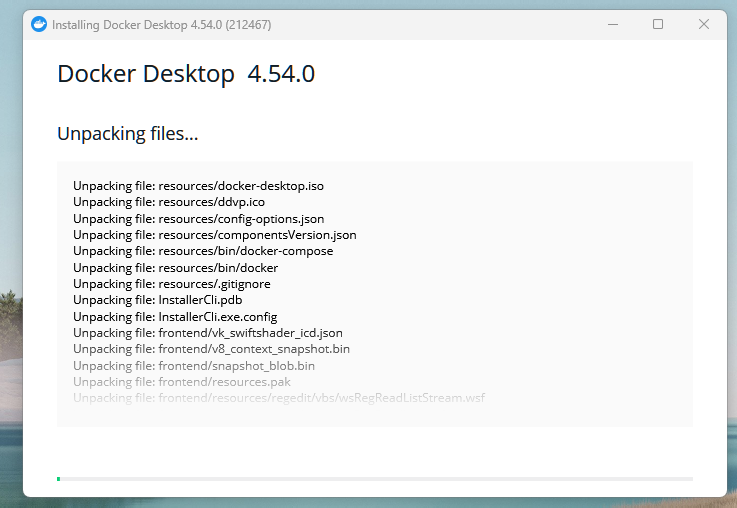Image resolution: width=737 pixels, height=508 pixels.
Task: Select the frontend/resources.pak log line
Action: pyautogui.click(x=182, y=382)
